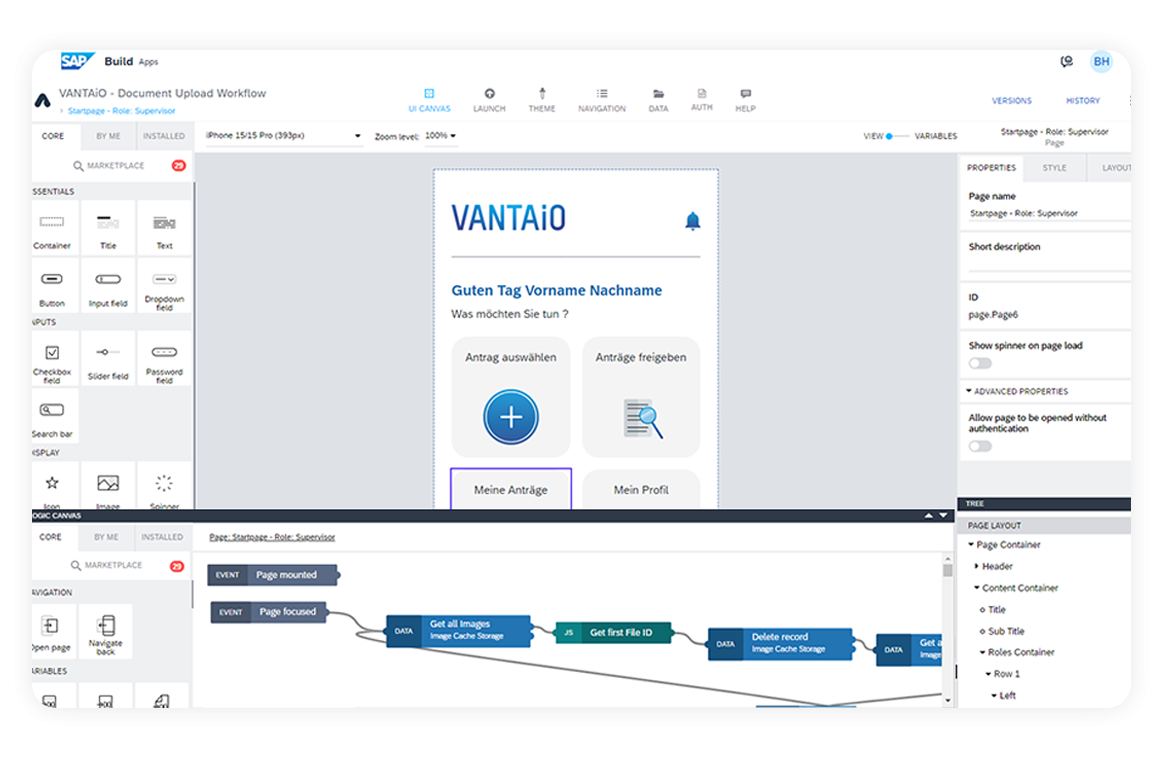Open the Properties tab

click(x=991, y=168)
